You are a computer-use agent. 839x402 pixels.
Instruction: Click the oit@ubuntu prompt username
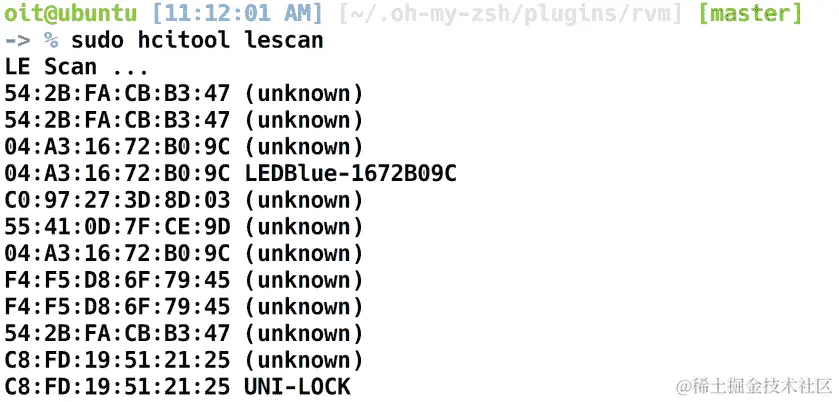click(x=71, y=13)
